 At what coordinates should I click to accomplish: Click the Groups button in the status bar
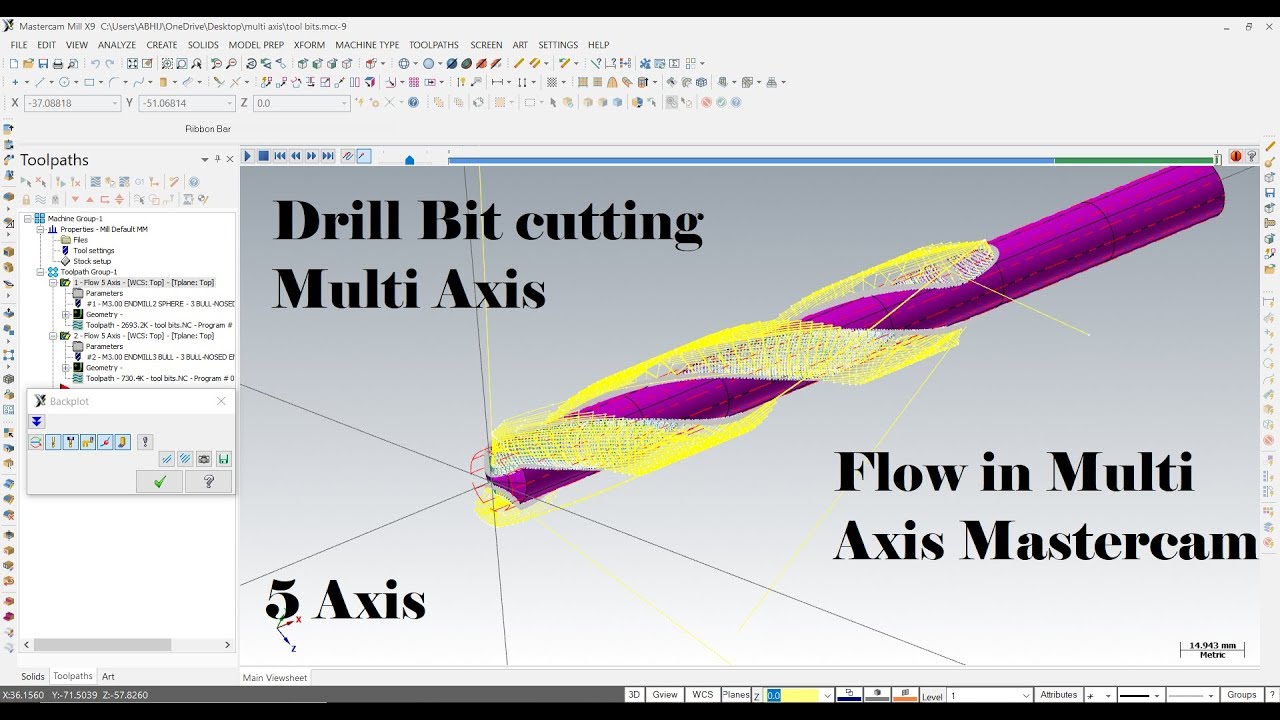1242,695
